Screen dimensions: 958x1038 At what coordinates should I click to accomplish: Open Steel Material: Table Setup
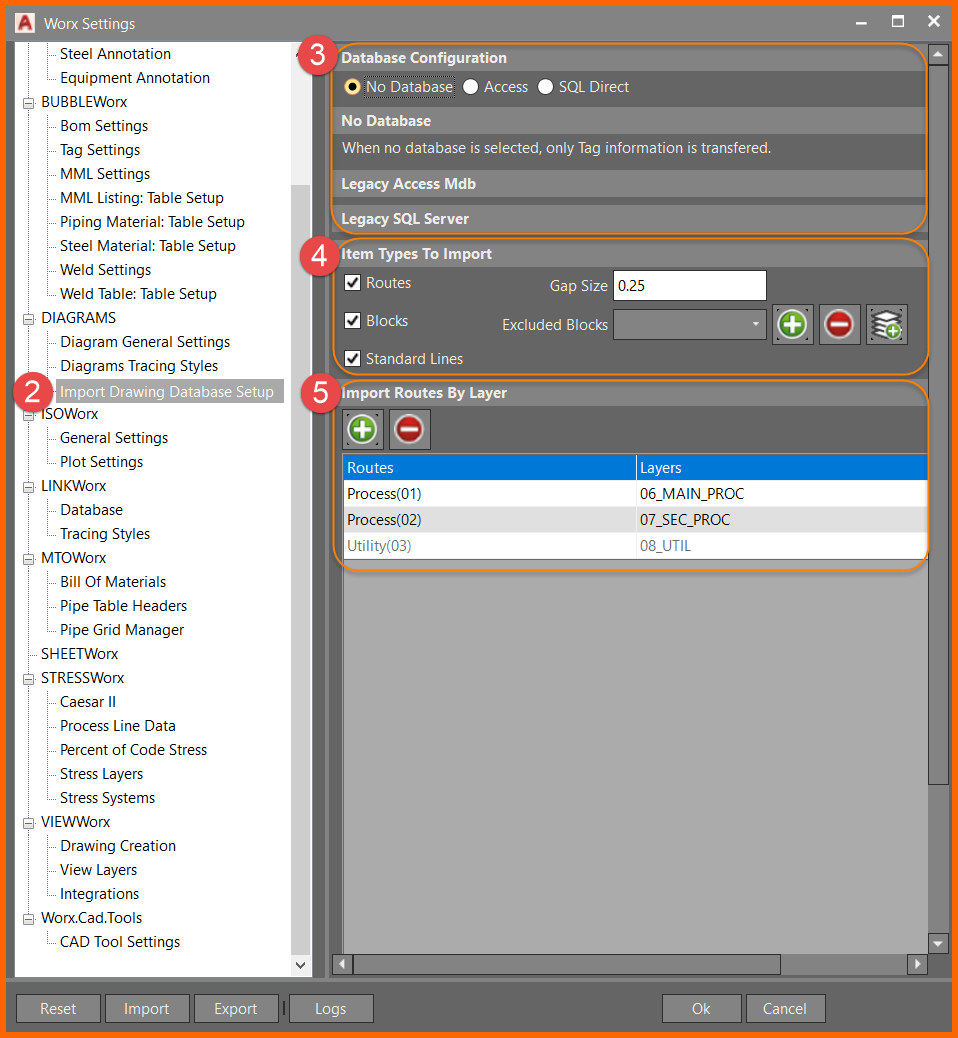[x=148, y=246]
